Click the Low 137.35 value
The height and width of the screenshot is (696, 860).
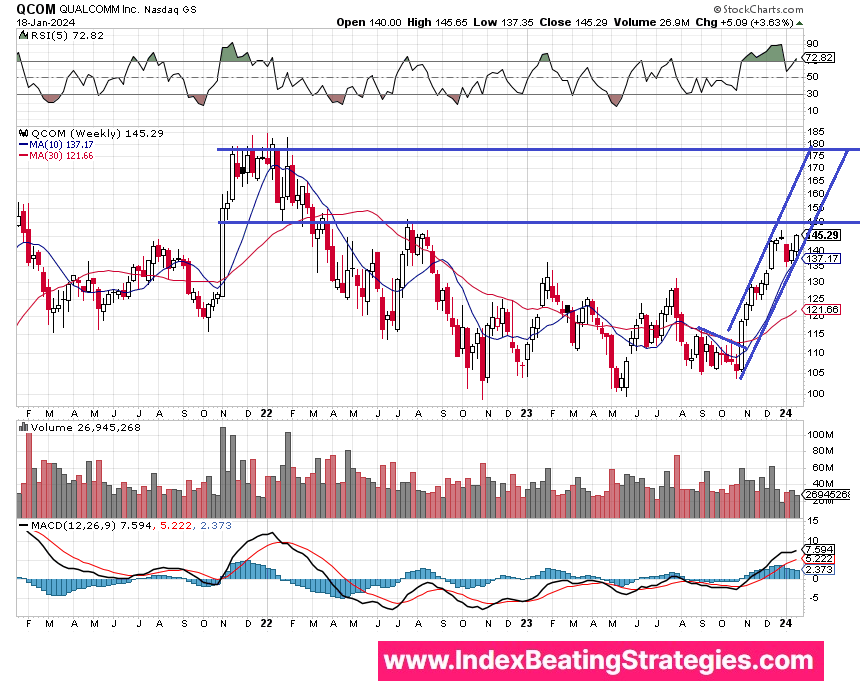503,22
